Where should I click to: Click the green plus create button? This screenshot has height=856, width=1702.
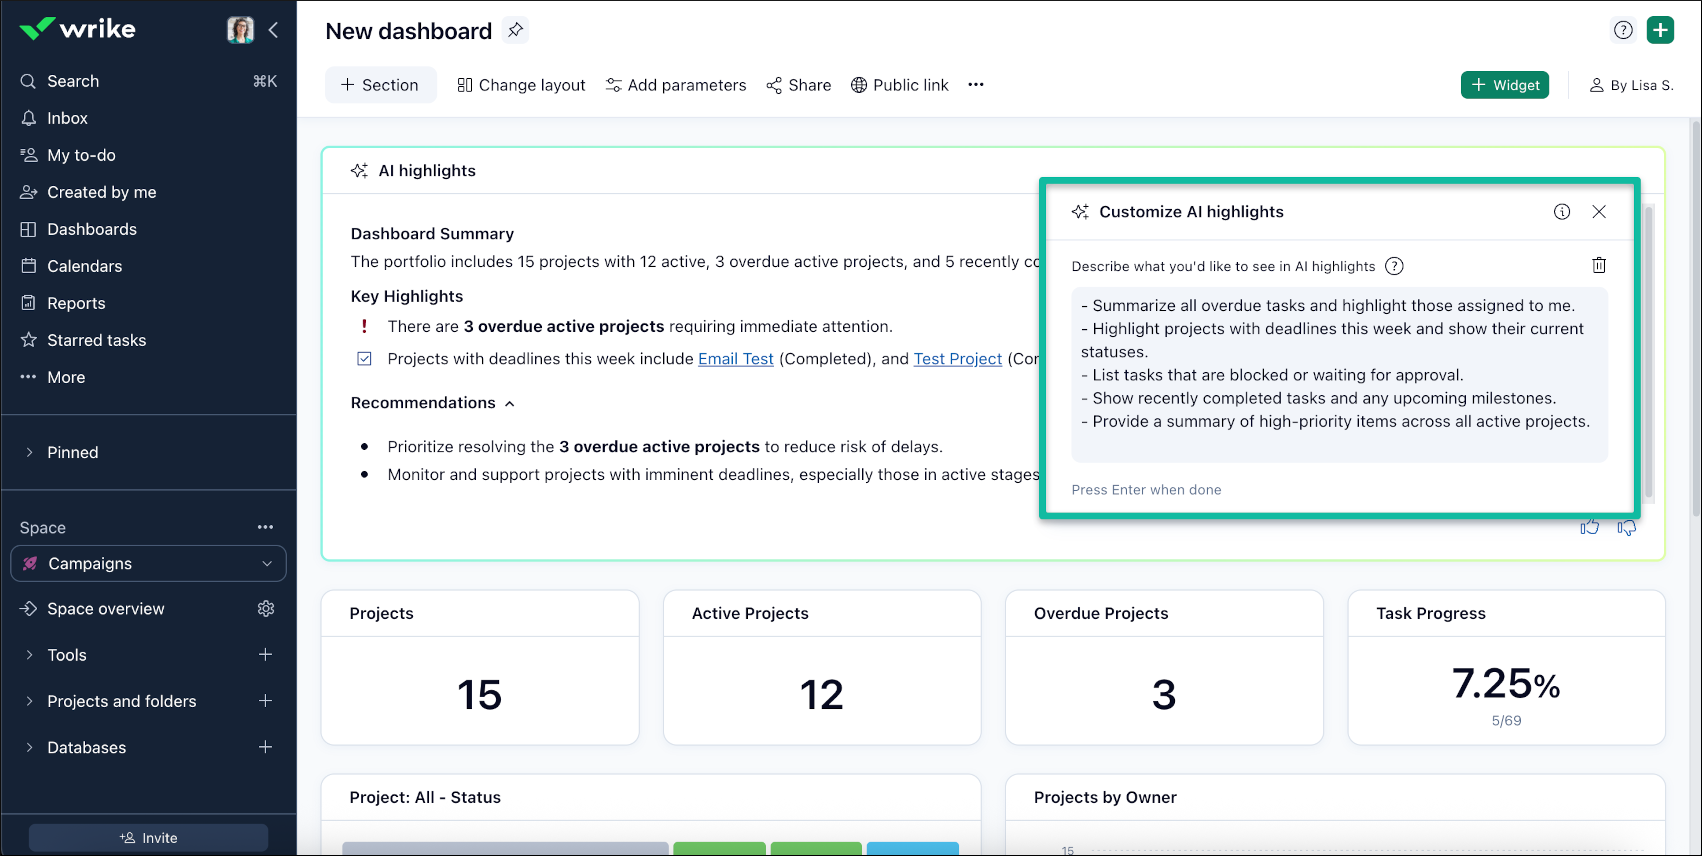pyautogui.click(x=1660, y=30)
